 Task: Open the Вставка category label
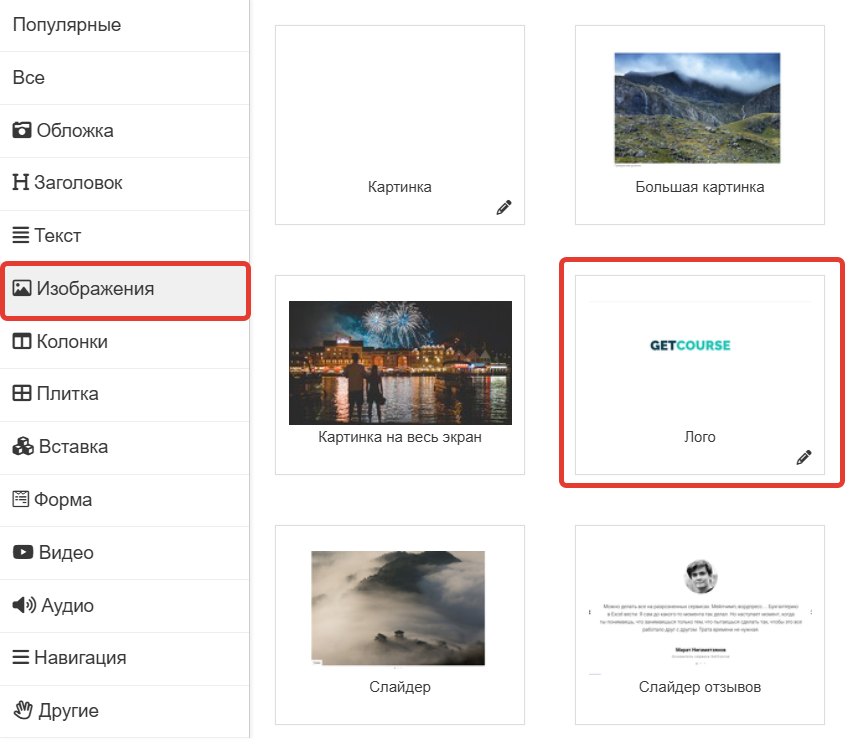(x=73, y=447)
